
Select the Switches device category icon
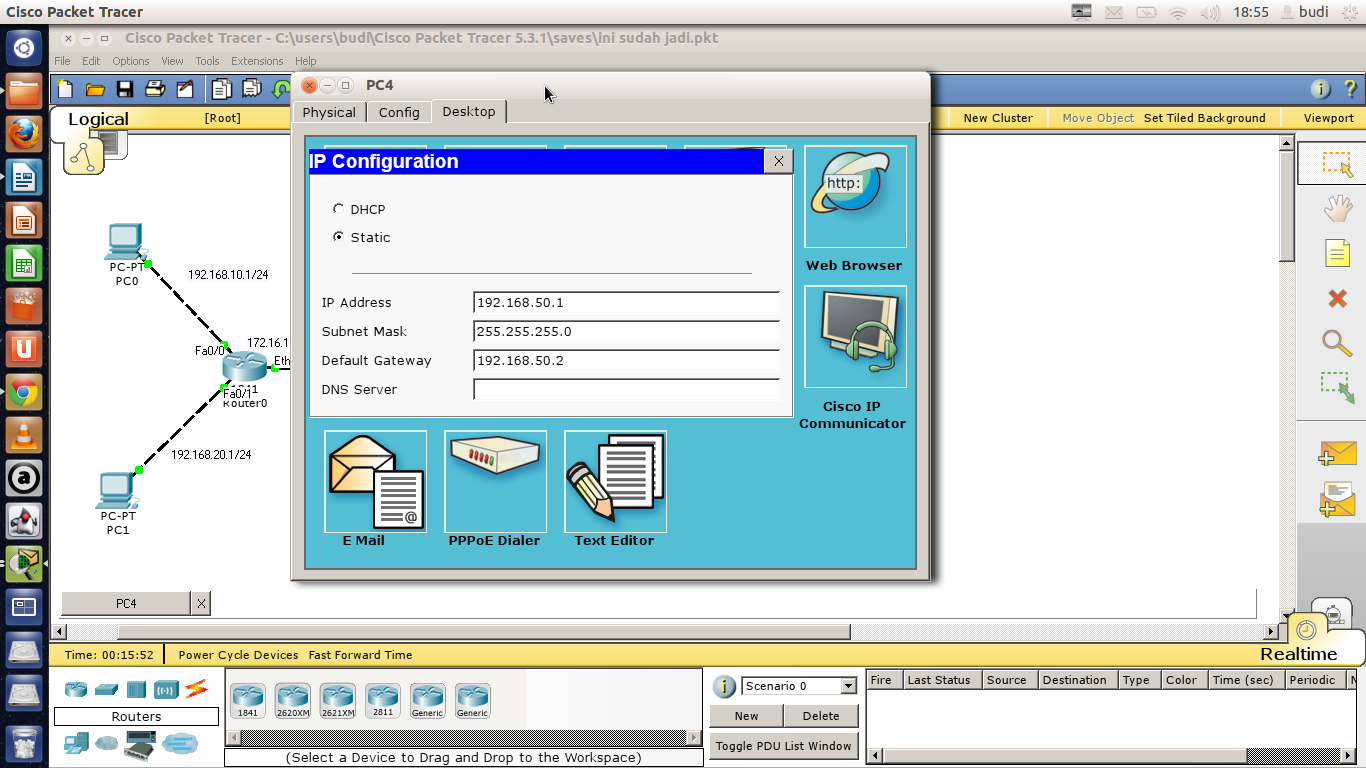[106, 689]
